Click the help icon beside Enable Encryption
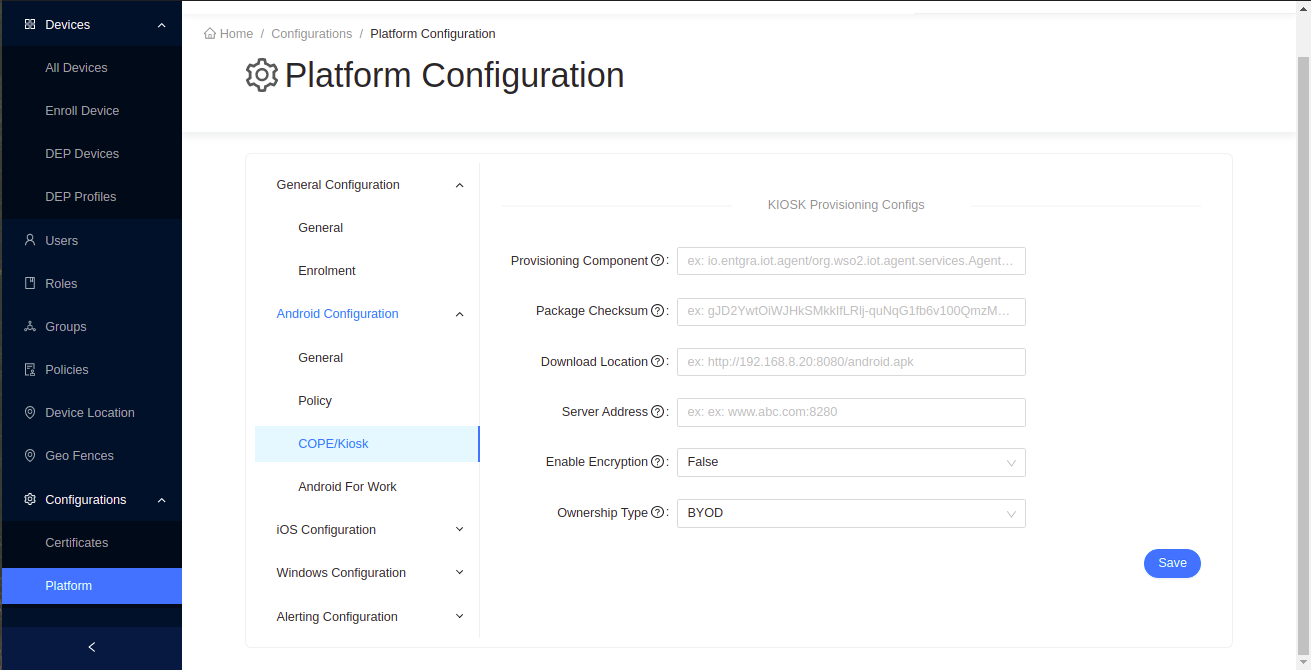The image size is (1311, 670). 658,462
